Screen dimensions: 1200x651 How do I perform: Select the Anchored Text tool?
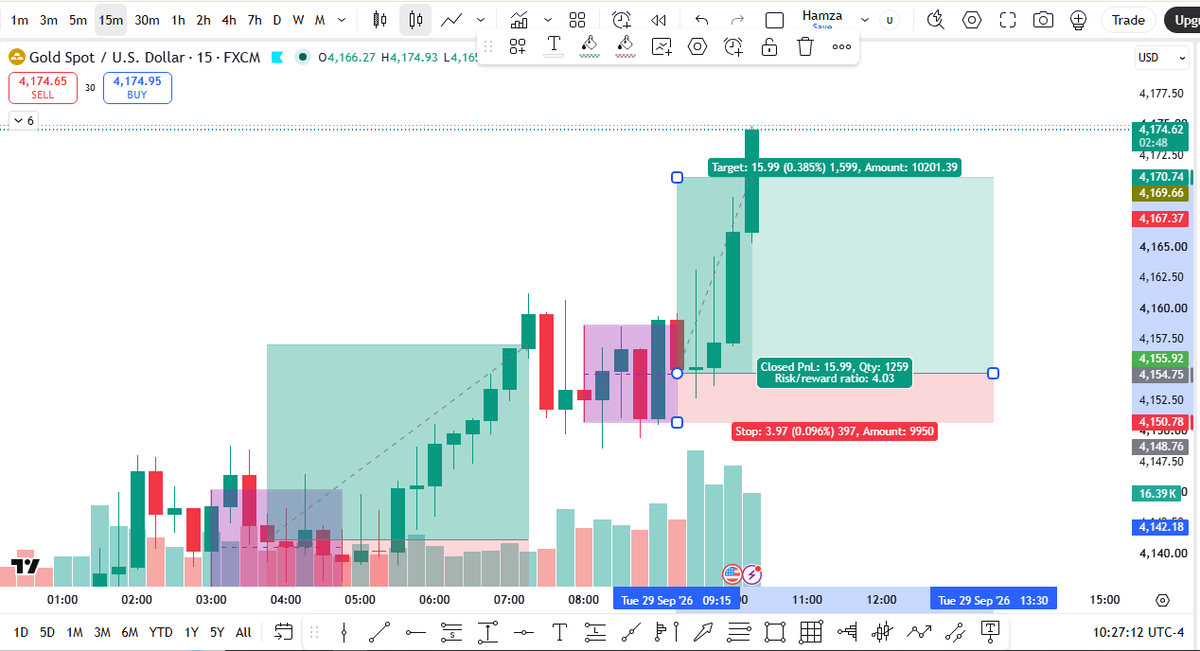click(x=991, y=631)
